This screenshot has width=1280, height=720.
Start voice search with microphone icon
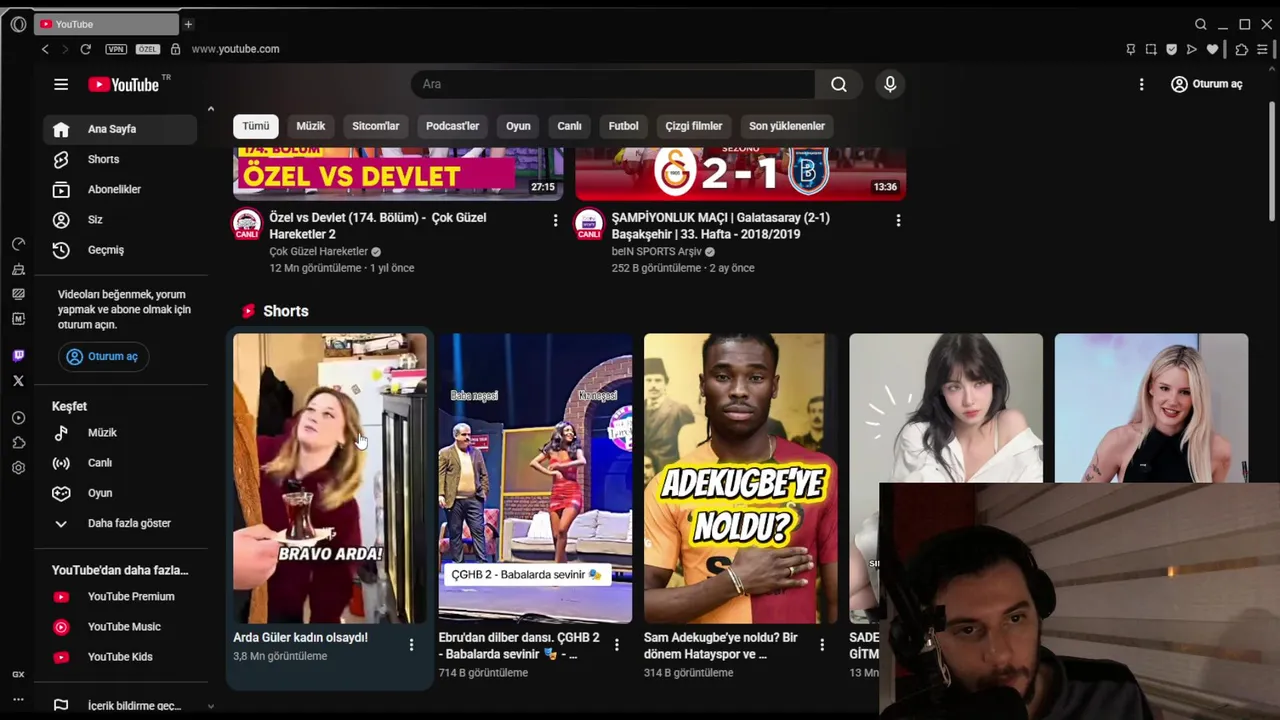(890, 85)
